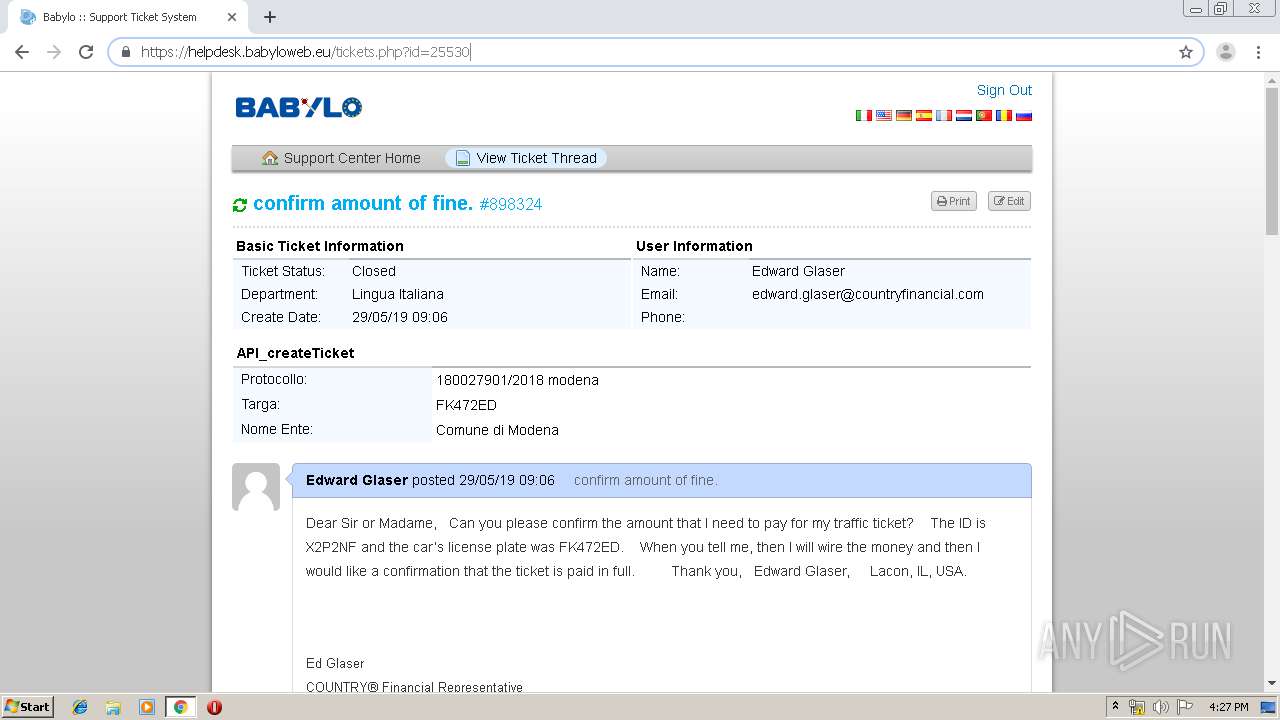Sign out of the helpdesk

[1004, 90]
